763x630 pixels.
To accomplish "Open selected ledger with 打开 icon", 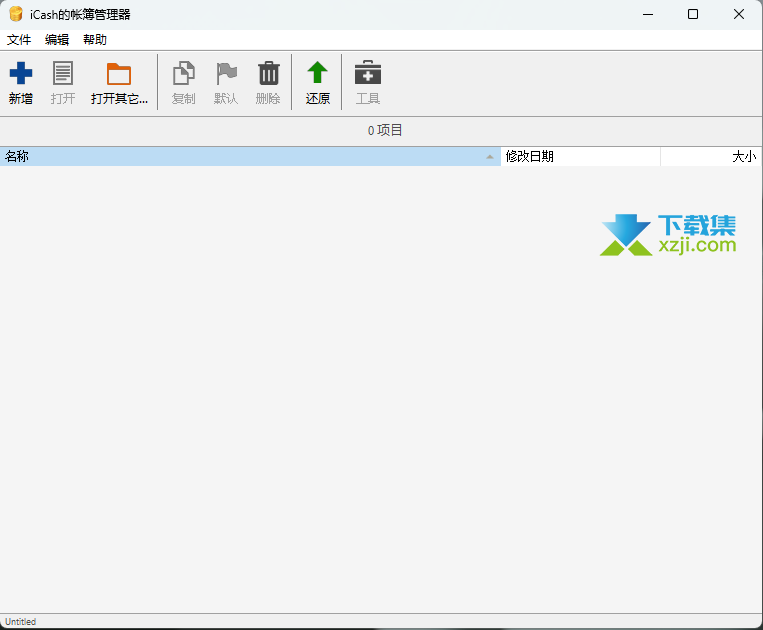I will 63,73.
